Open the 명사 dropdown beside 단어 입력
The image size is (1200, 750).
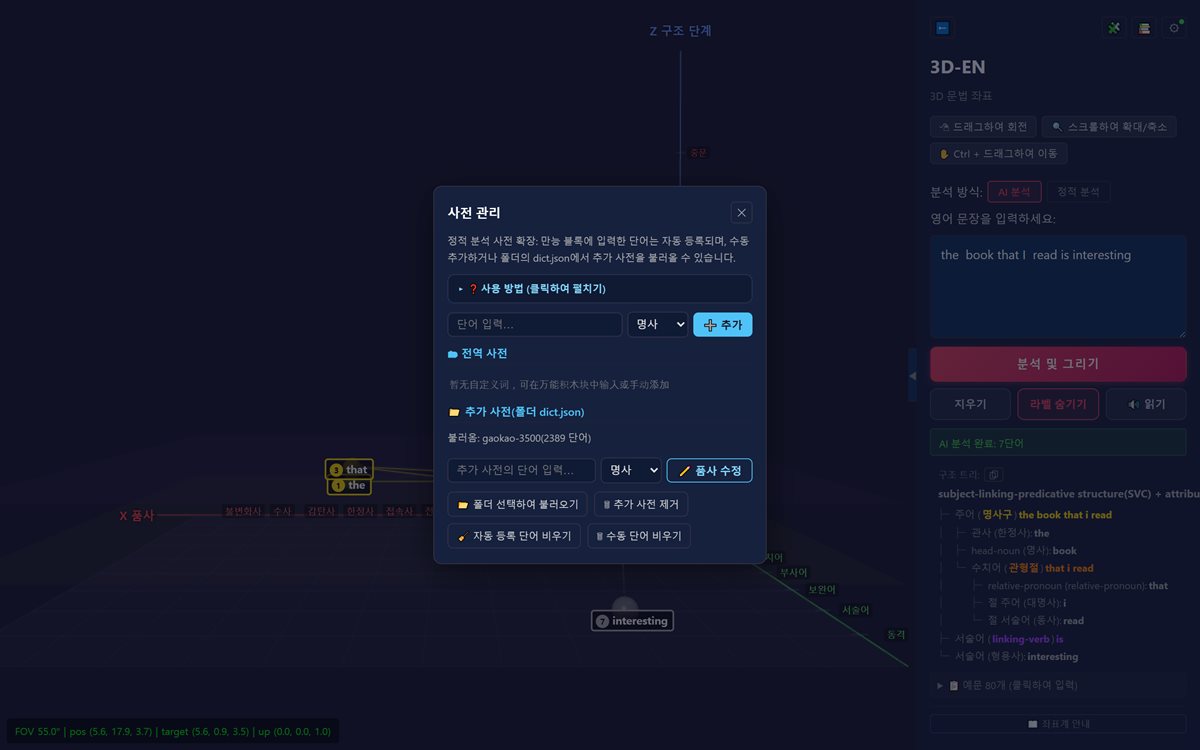(x=658, y=325)
